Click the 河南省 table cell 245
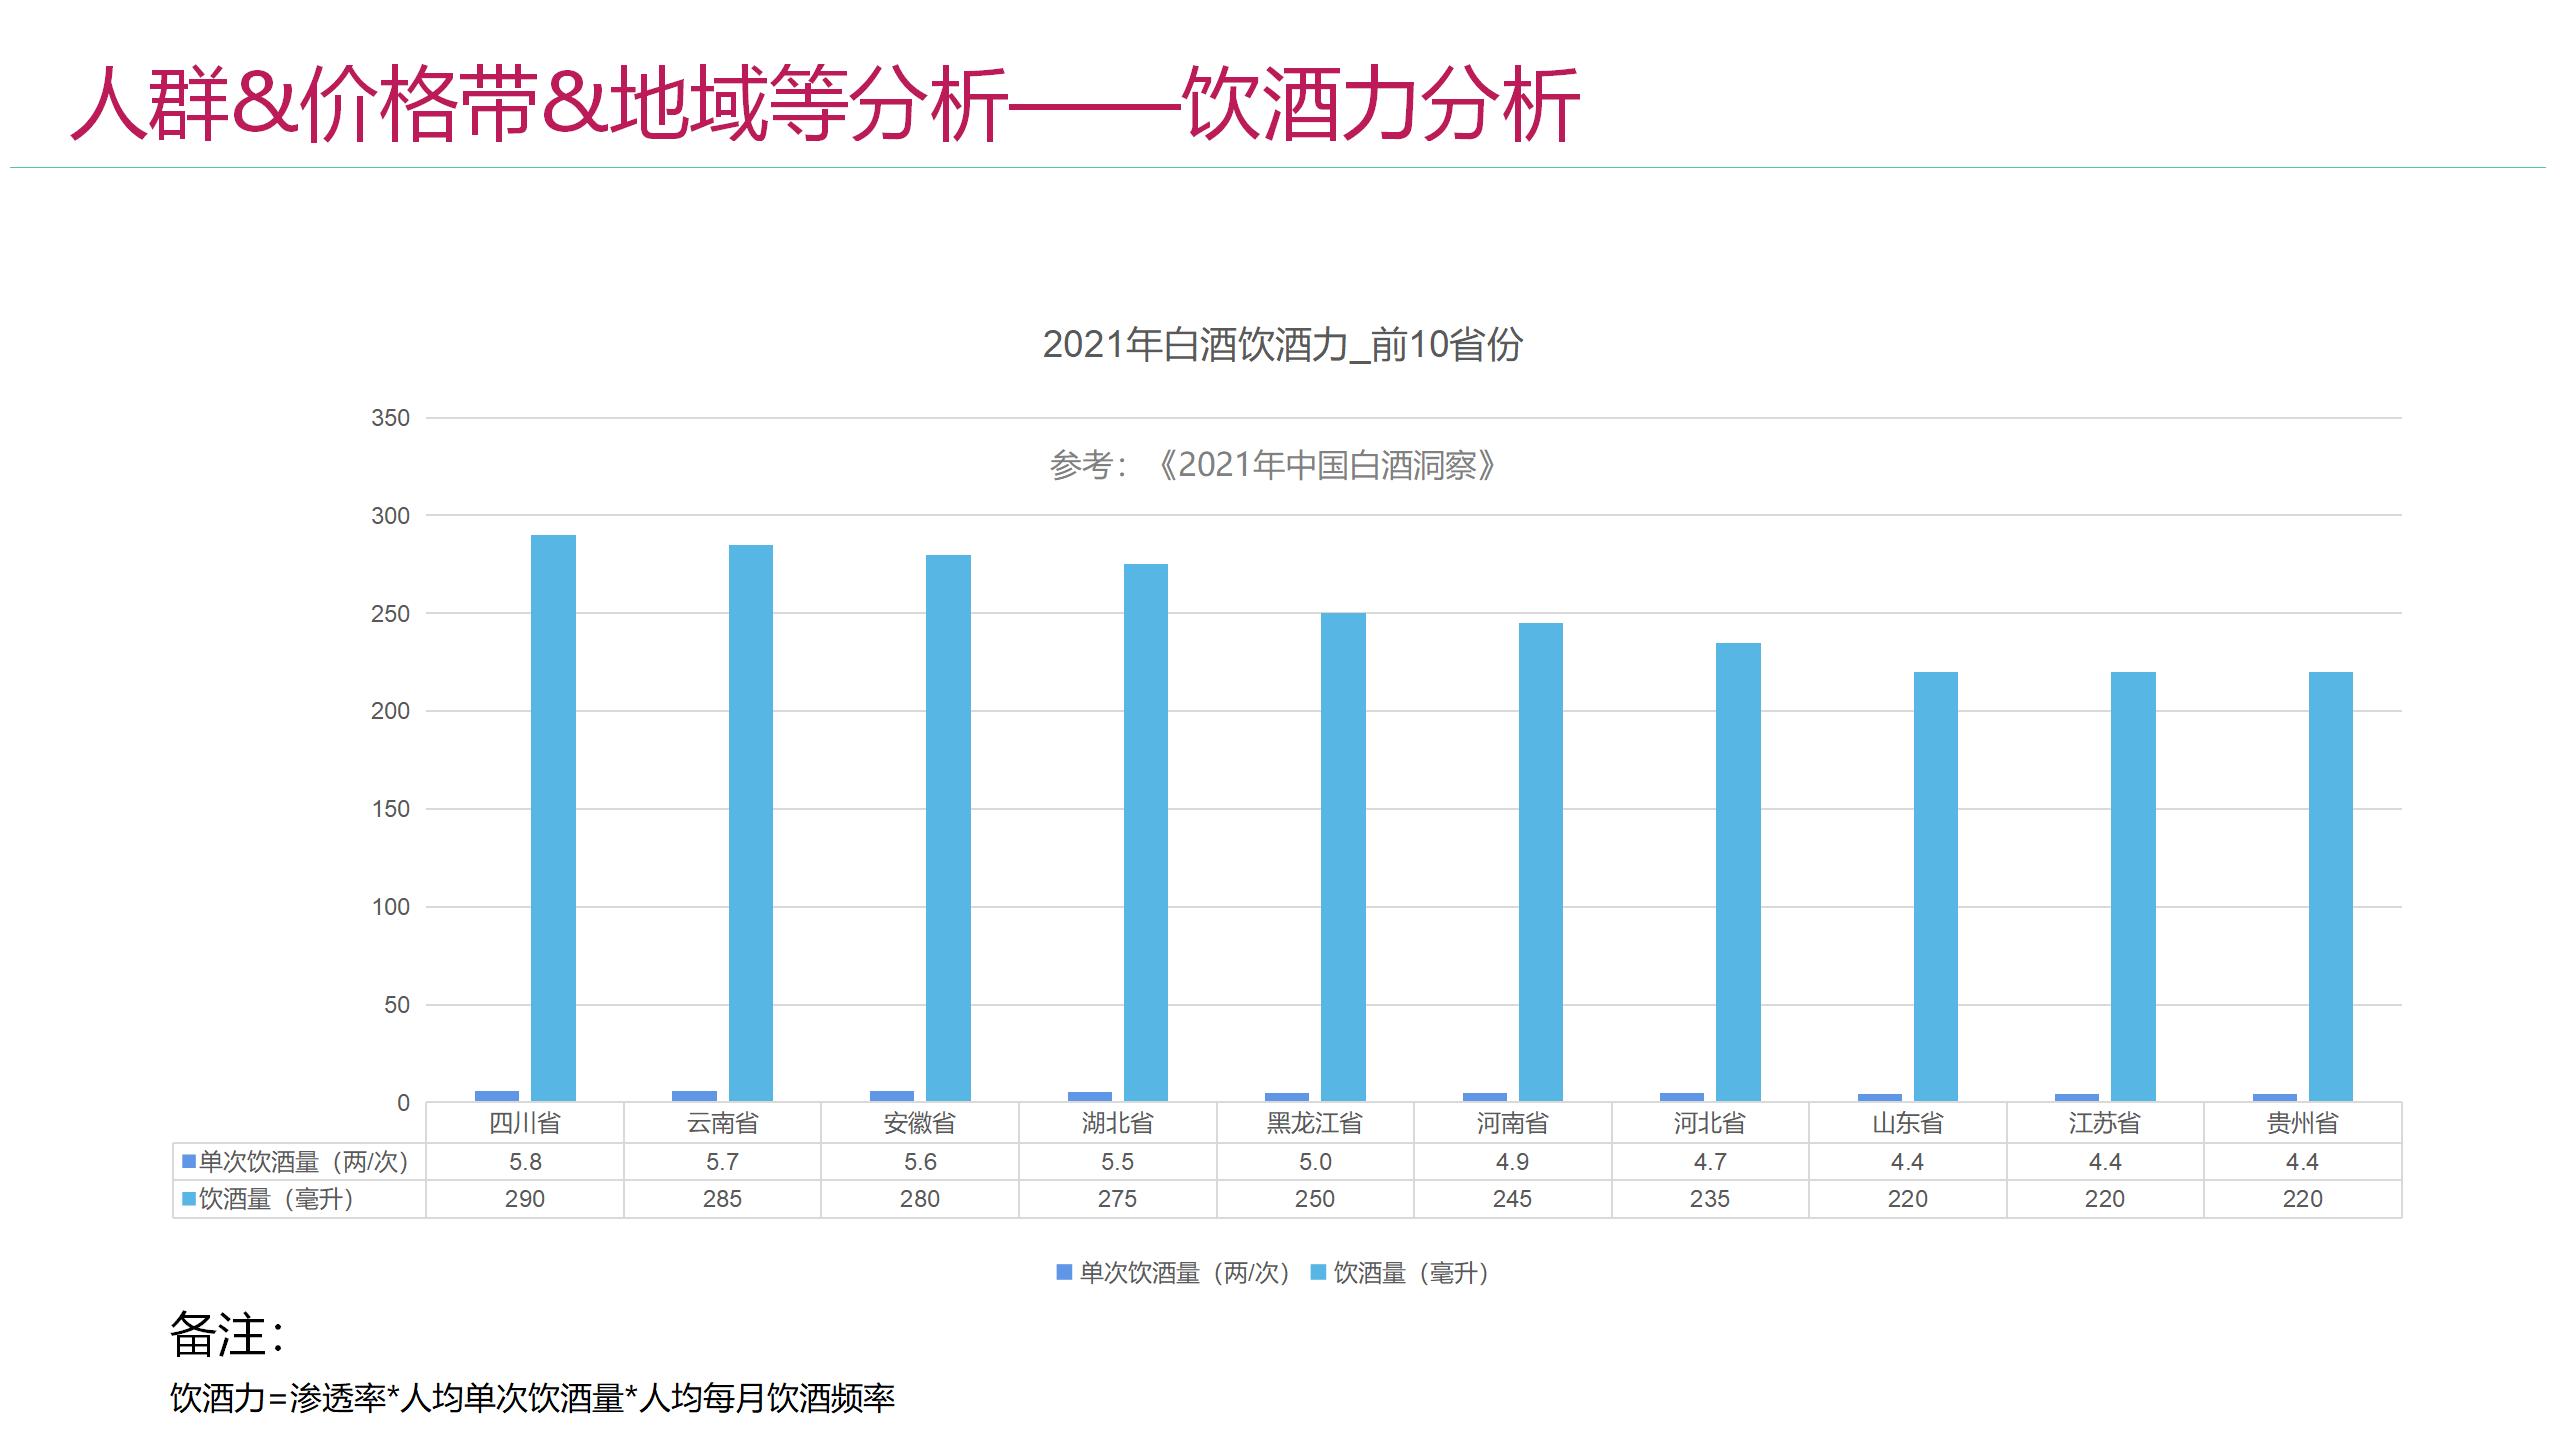 [1512, 1199]
